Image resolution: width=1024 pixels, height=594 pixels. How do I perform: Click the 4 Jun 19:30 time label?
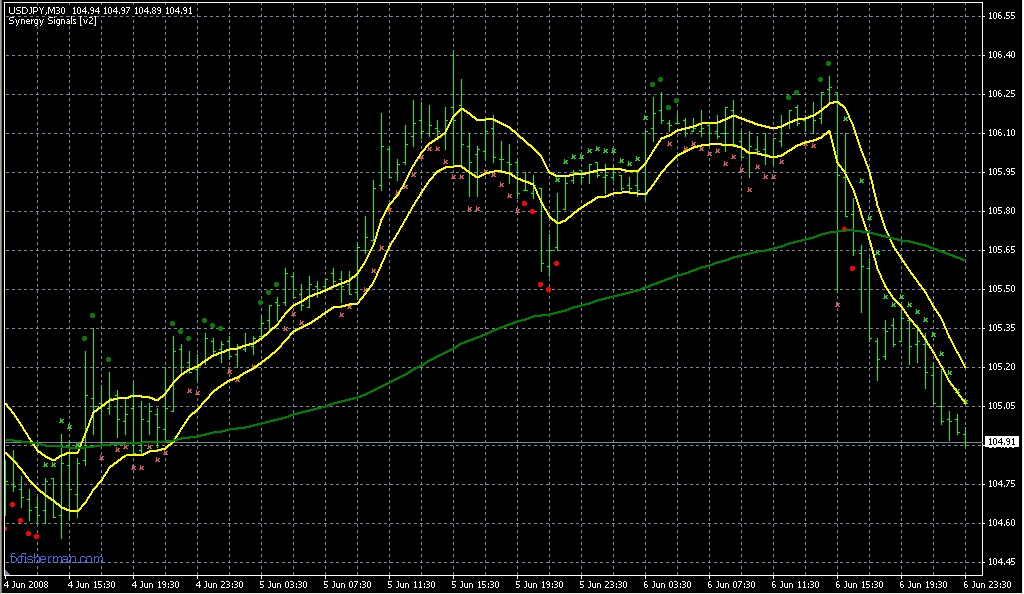coord(155,584)
